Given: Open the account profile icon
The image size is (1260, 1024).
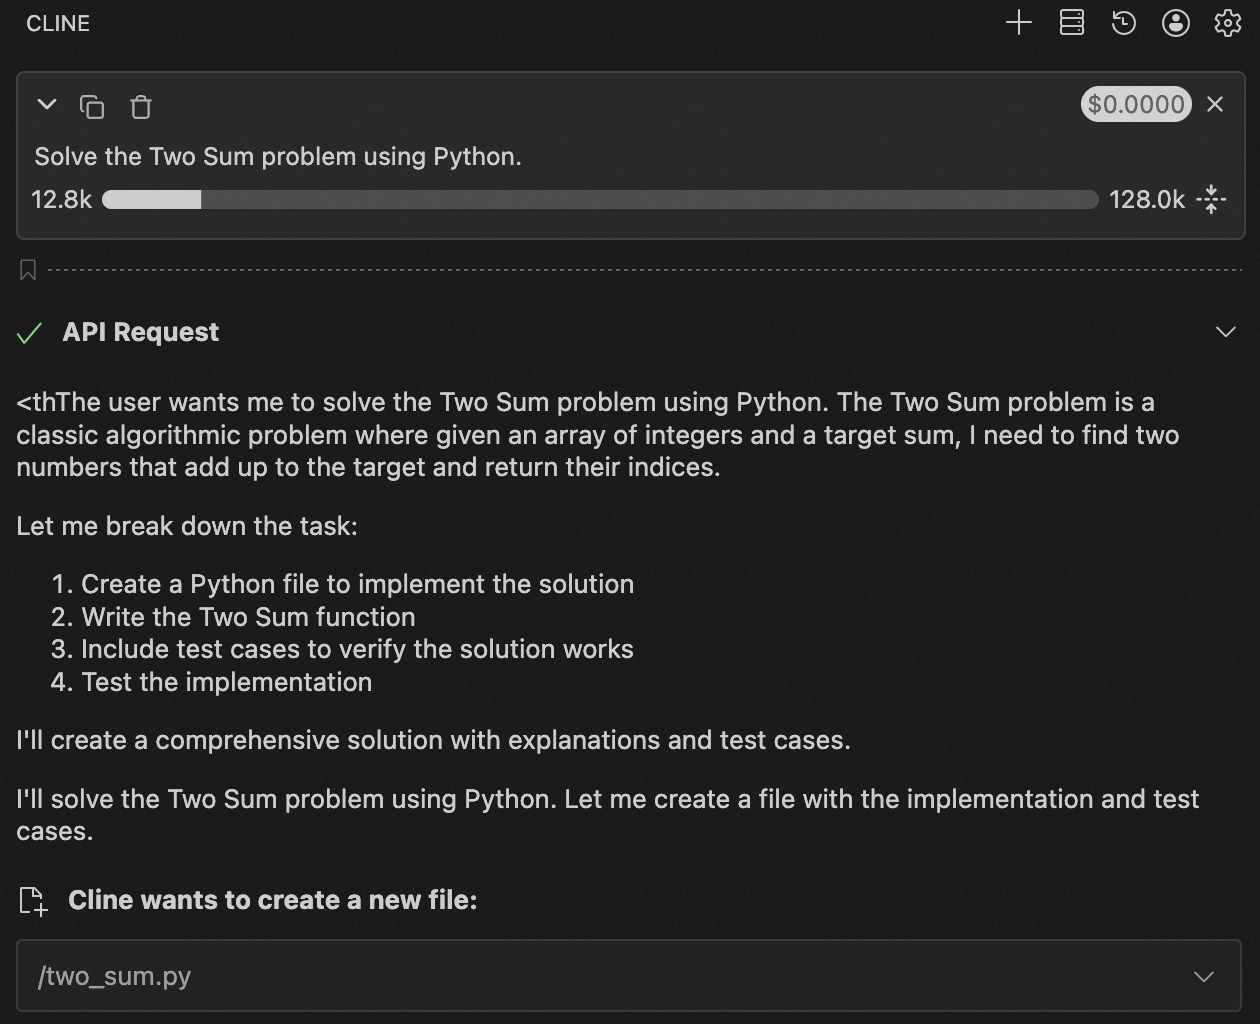Looking at the screenshot, I should pyautogui.click(x=1175, y=23).
